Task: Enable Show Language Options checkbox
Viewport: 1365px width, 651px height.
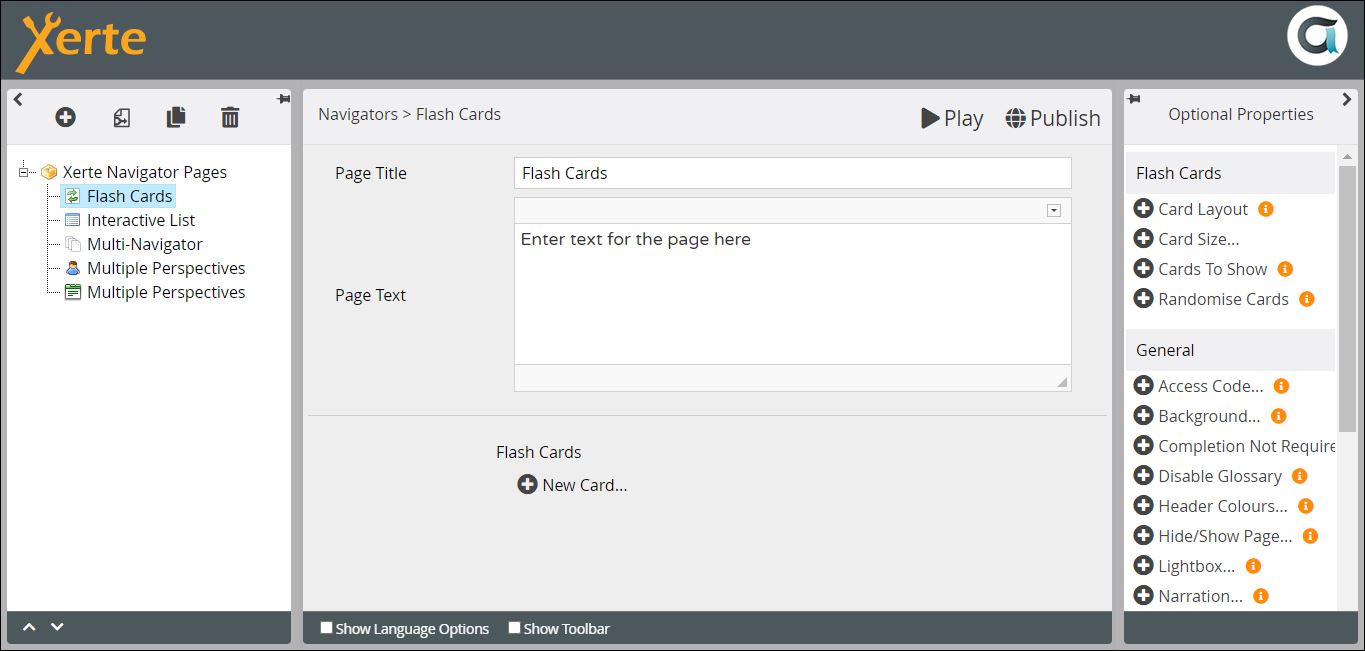Action: click(326, 628)
